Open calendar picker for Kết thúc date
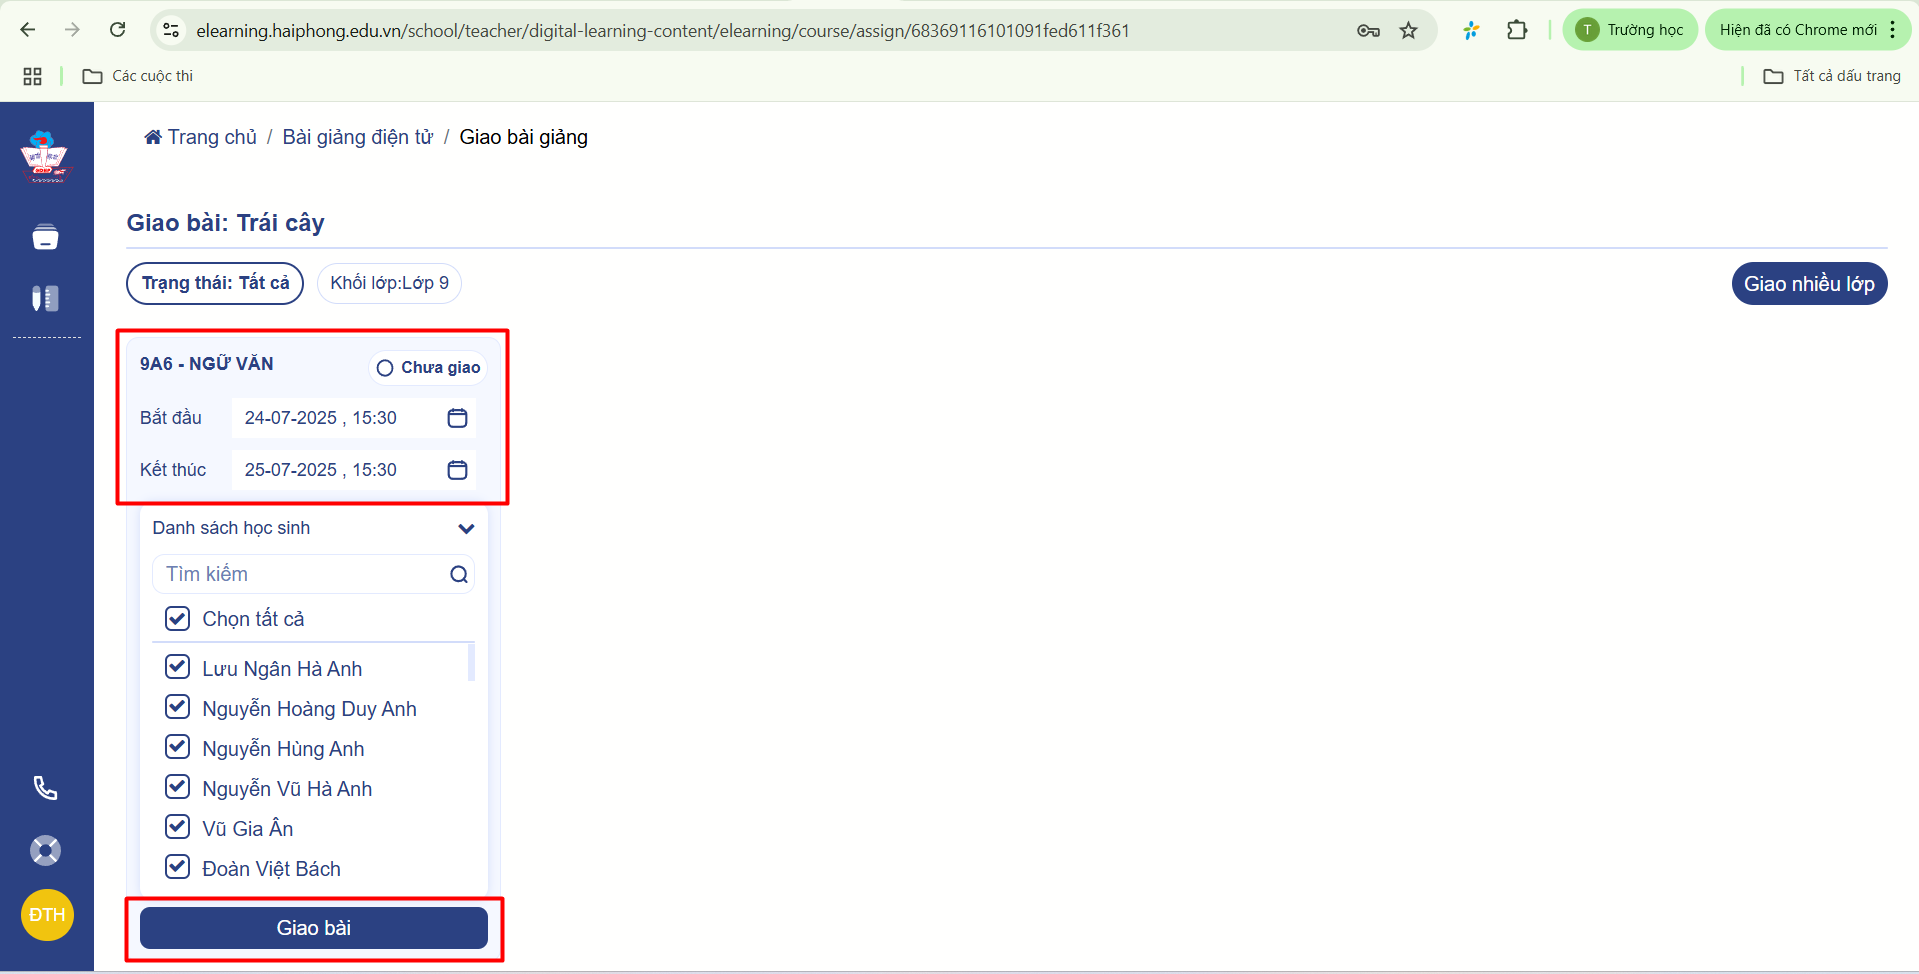 tap(457, 470)
